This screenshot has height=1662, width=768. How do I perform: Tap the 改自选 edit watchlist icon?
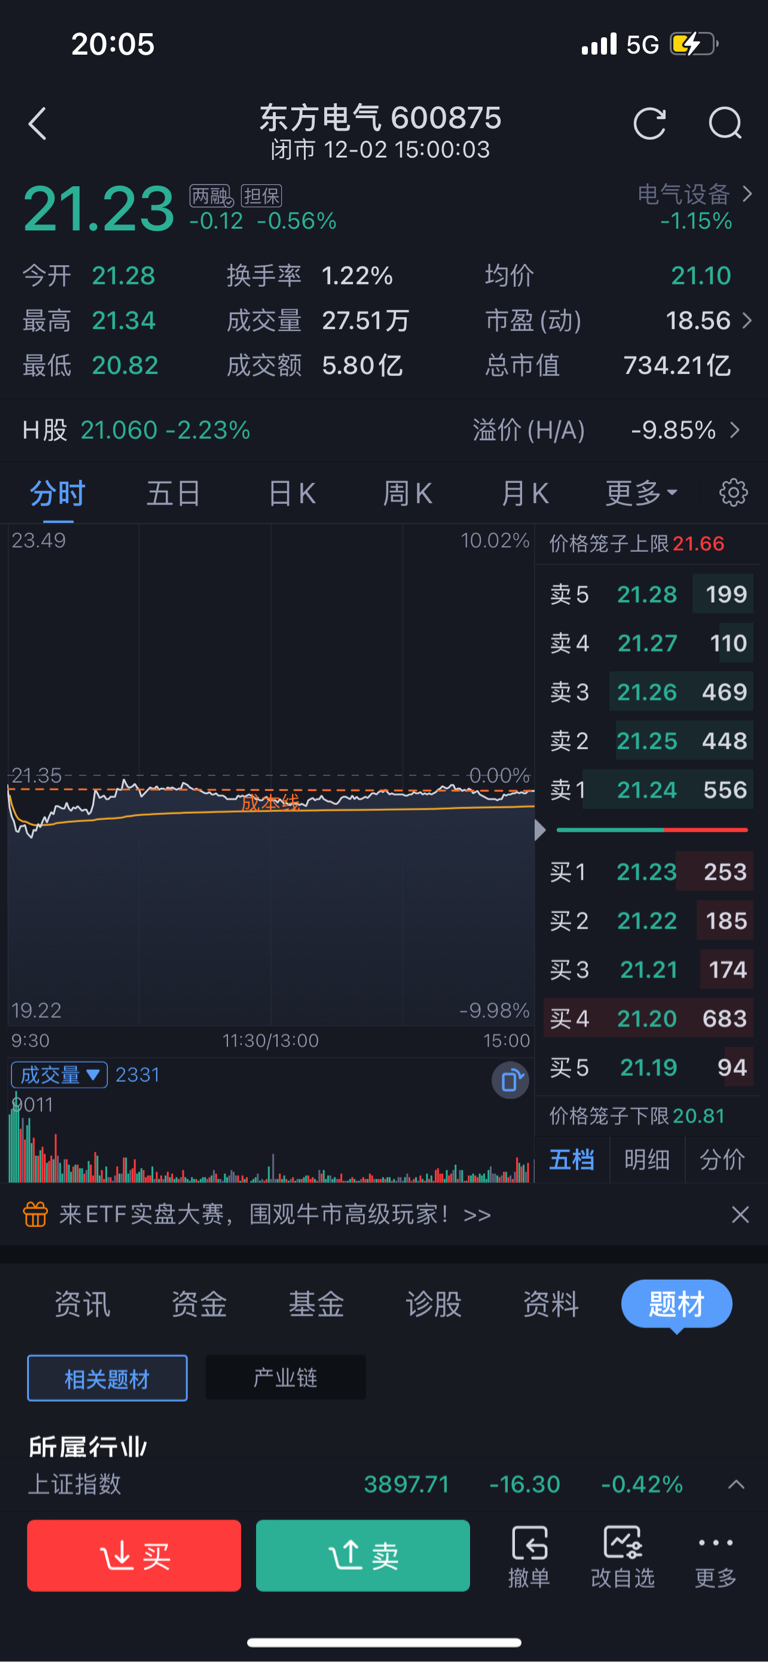pyautogui.click(x=622, y=1556)
